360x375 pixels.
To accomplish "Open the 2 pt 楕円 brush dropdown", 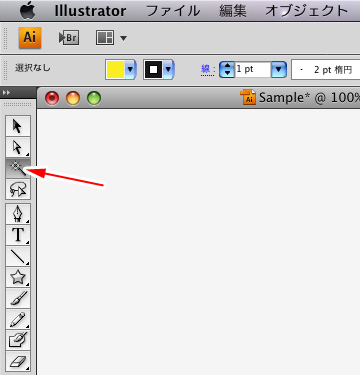I will [326, 70].
